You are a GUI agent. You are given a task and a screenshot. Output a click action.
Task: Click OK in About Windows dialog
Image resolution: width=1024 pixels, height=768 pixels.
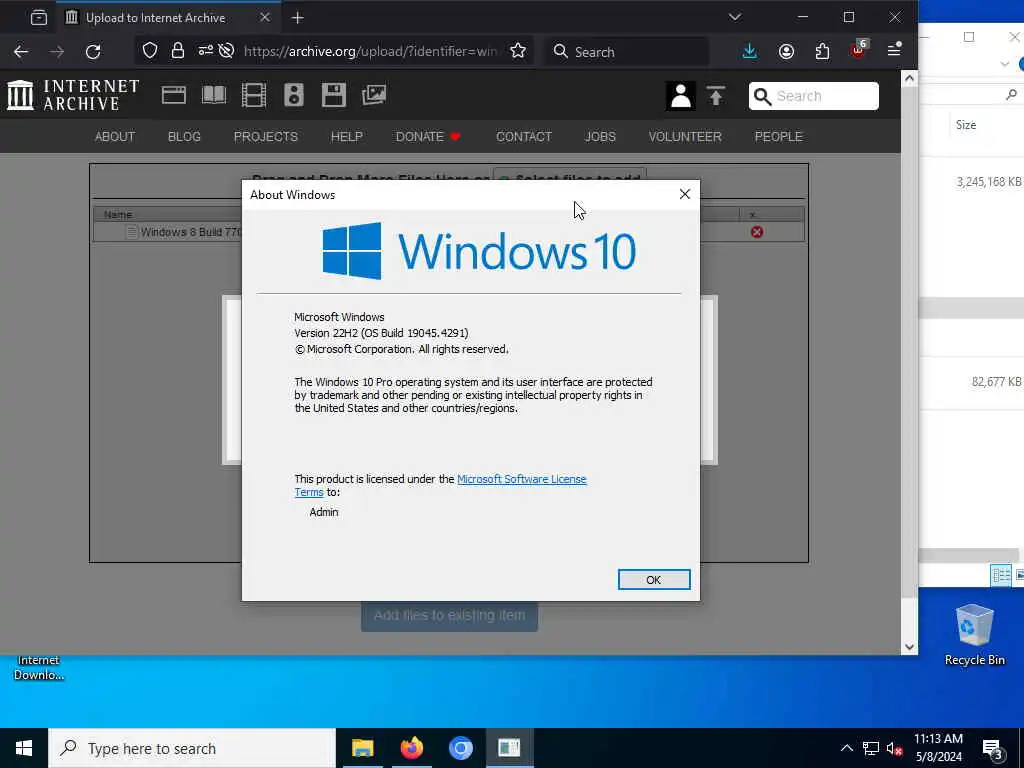tap(654, 580)
